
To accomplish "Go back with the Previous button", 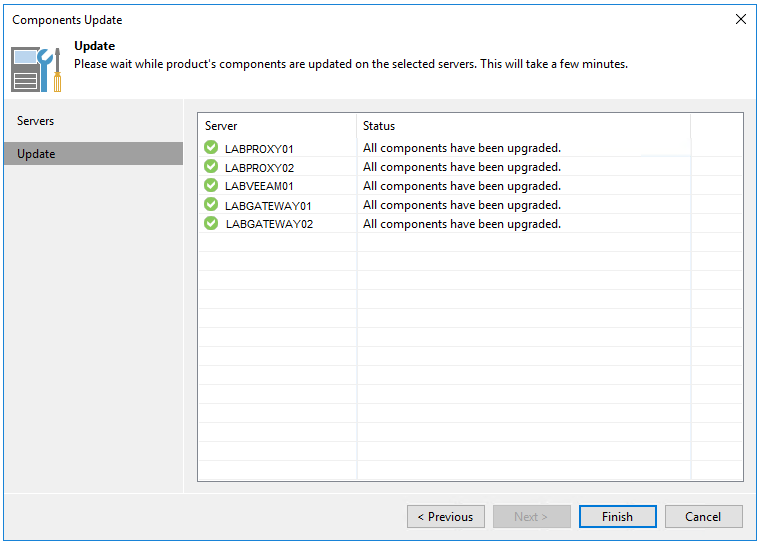I will (445, 517).
